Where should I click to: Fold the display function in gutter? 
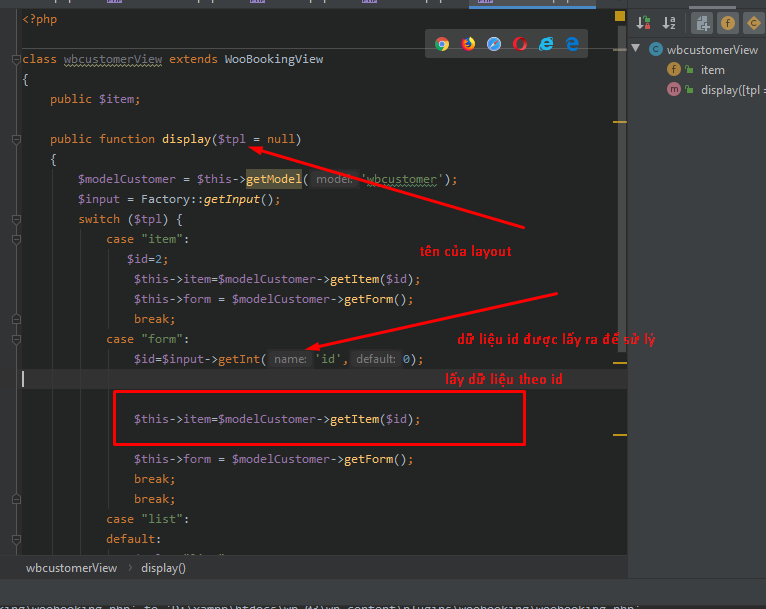[x=17, y=139]
